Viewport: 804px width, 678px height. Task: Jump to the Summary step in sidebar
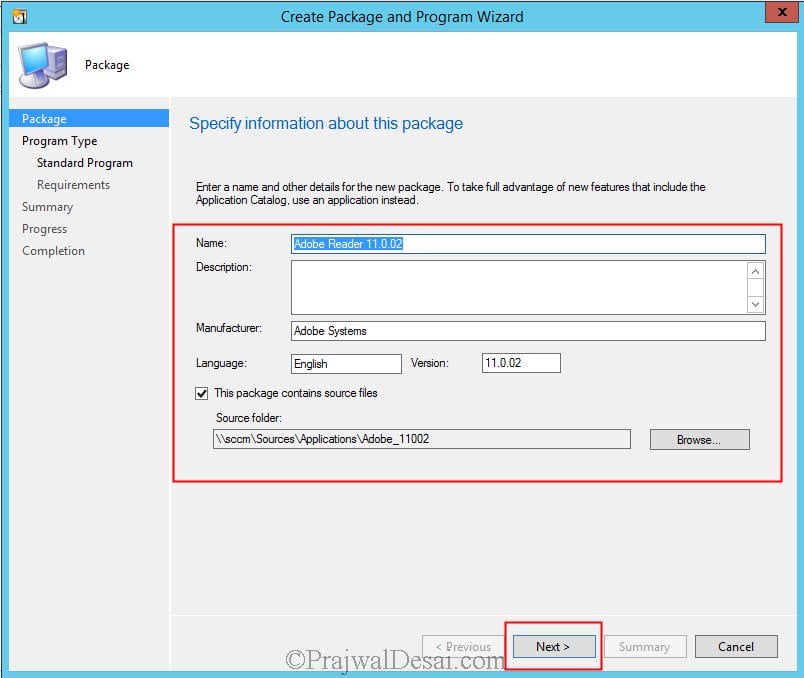pyautogui.click(x=47, y=207)
